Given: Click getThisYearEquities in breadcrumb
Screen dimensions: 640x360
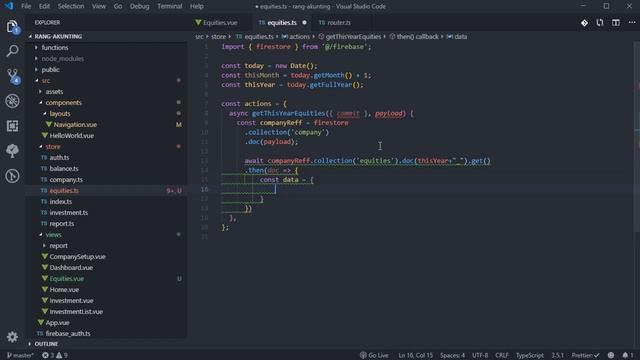Looking at the screenshot, I should (353, 37).
